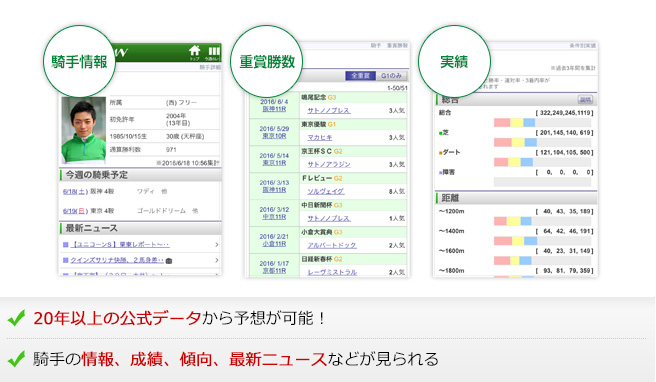Click the ダート results bar
The width and height of the screenshot is (656, 382).
coord(542,162)
